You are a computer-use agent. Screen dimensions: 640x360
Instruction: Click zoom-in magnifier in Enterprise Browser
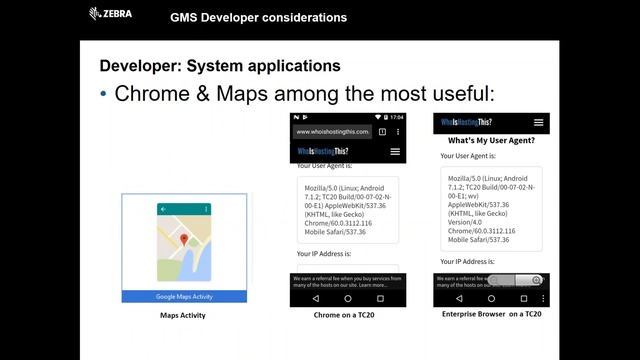(536, 280)
